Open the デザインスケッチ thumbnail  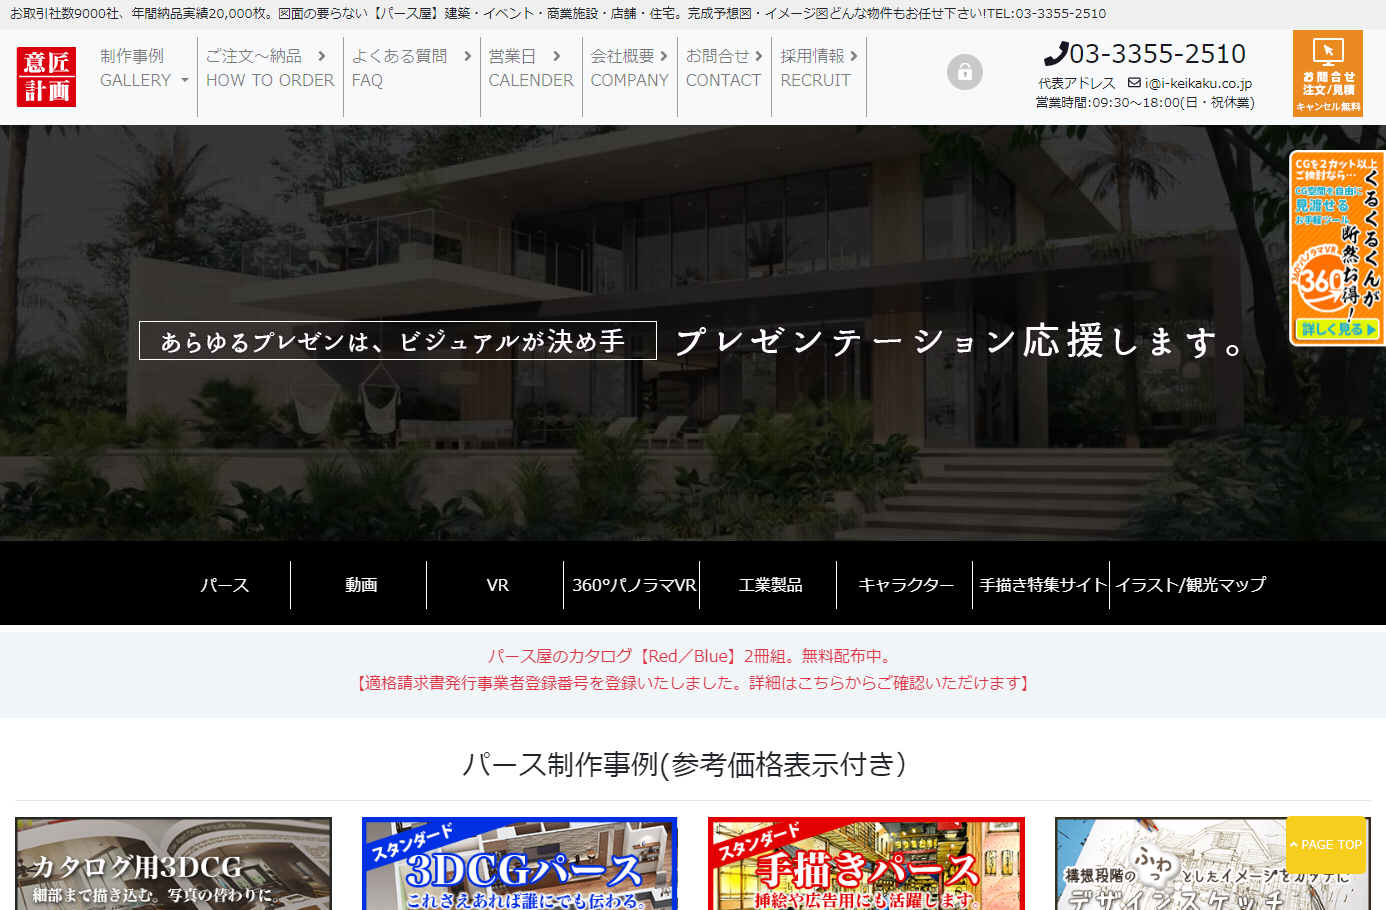coord(1213,864)
